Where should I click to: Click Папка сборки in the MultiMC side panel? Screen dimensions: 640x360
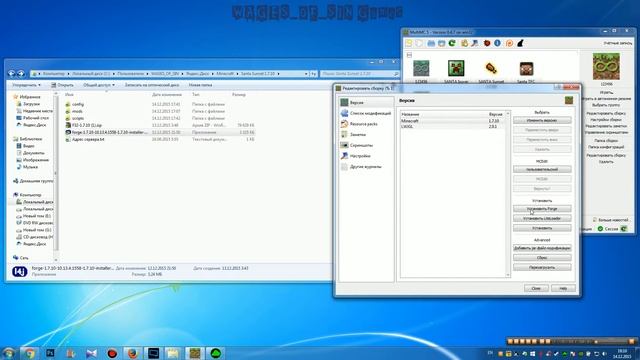coord(606,140)
